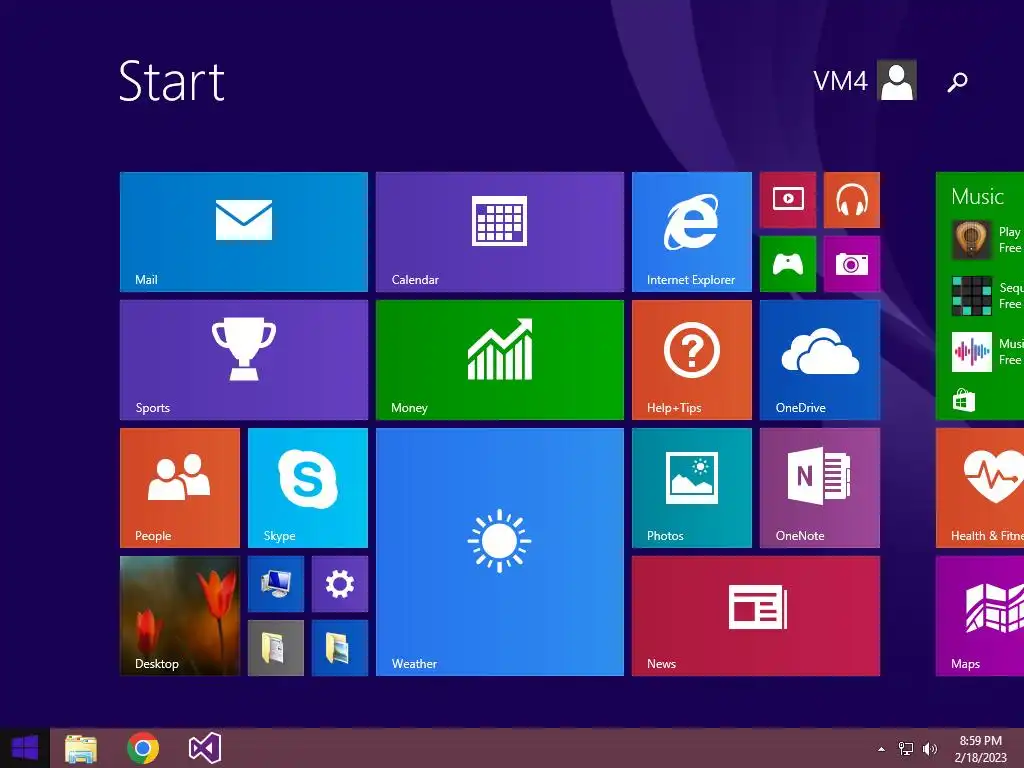Open the PC settings gear tile

click(340, 584)
